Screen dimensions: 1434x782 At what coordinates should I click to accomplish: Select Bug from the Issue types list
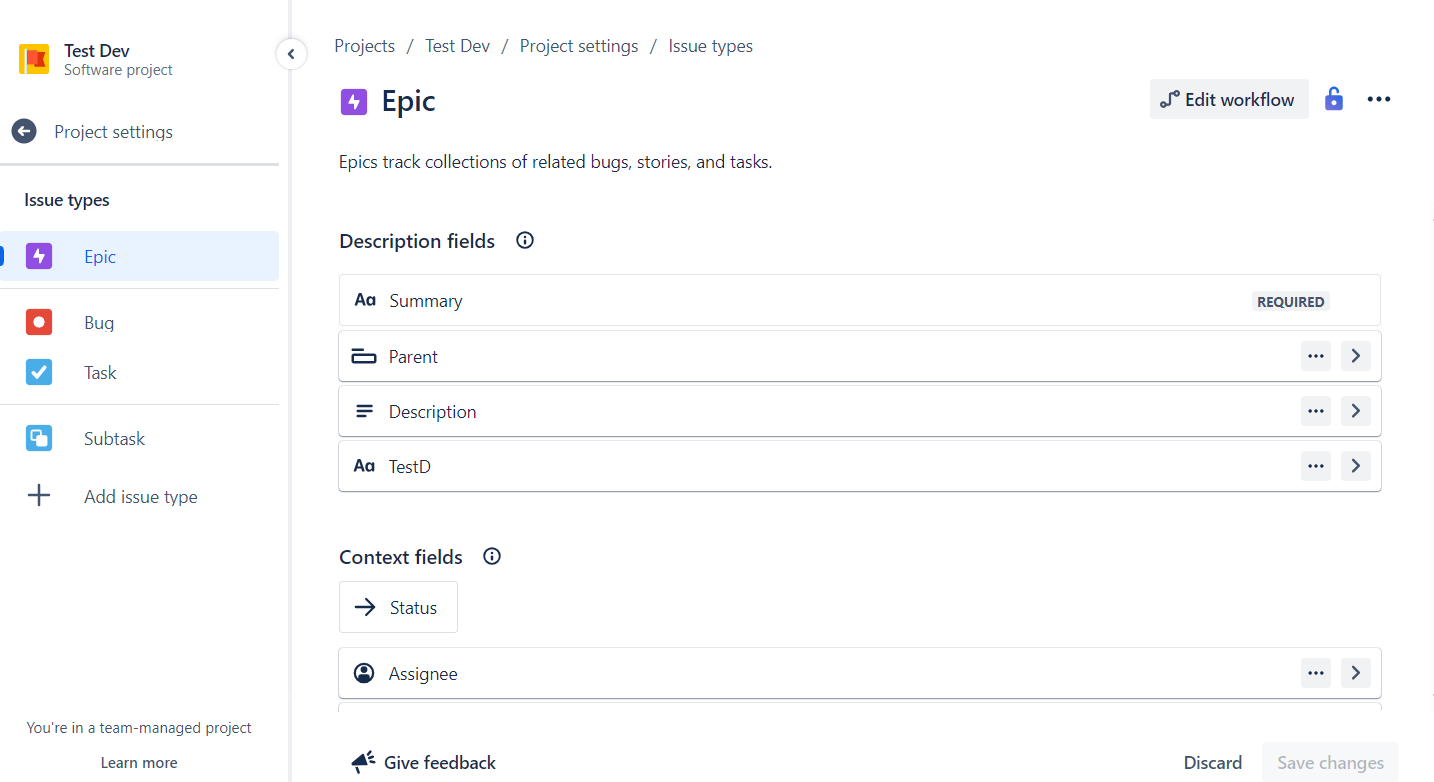pos(98,322)
